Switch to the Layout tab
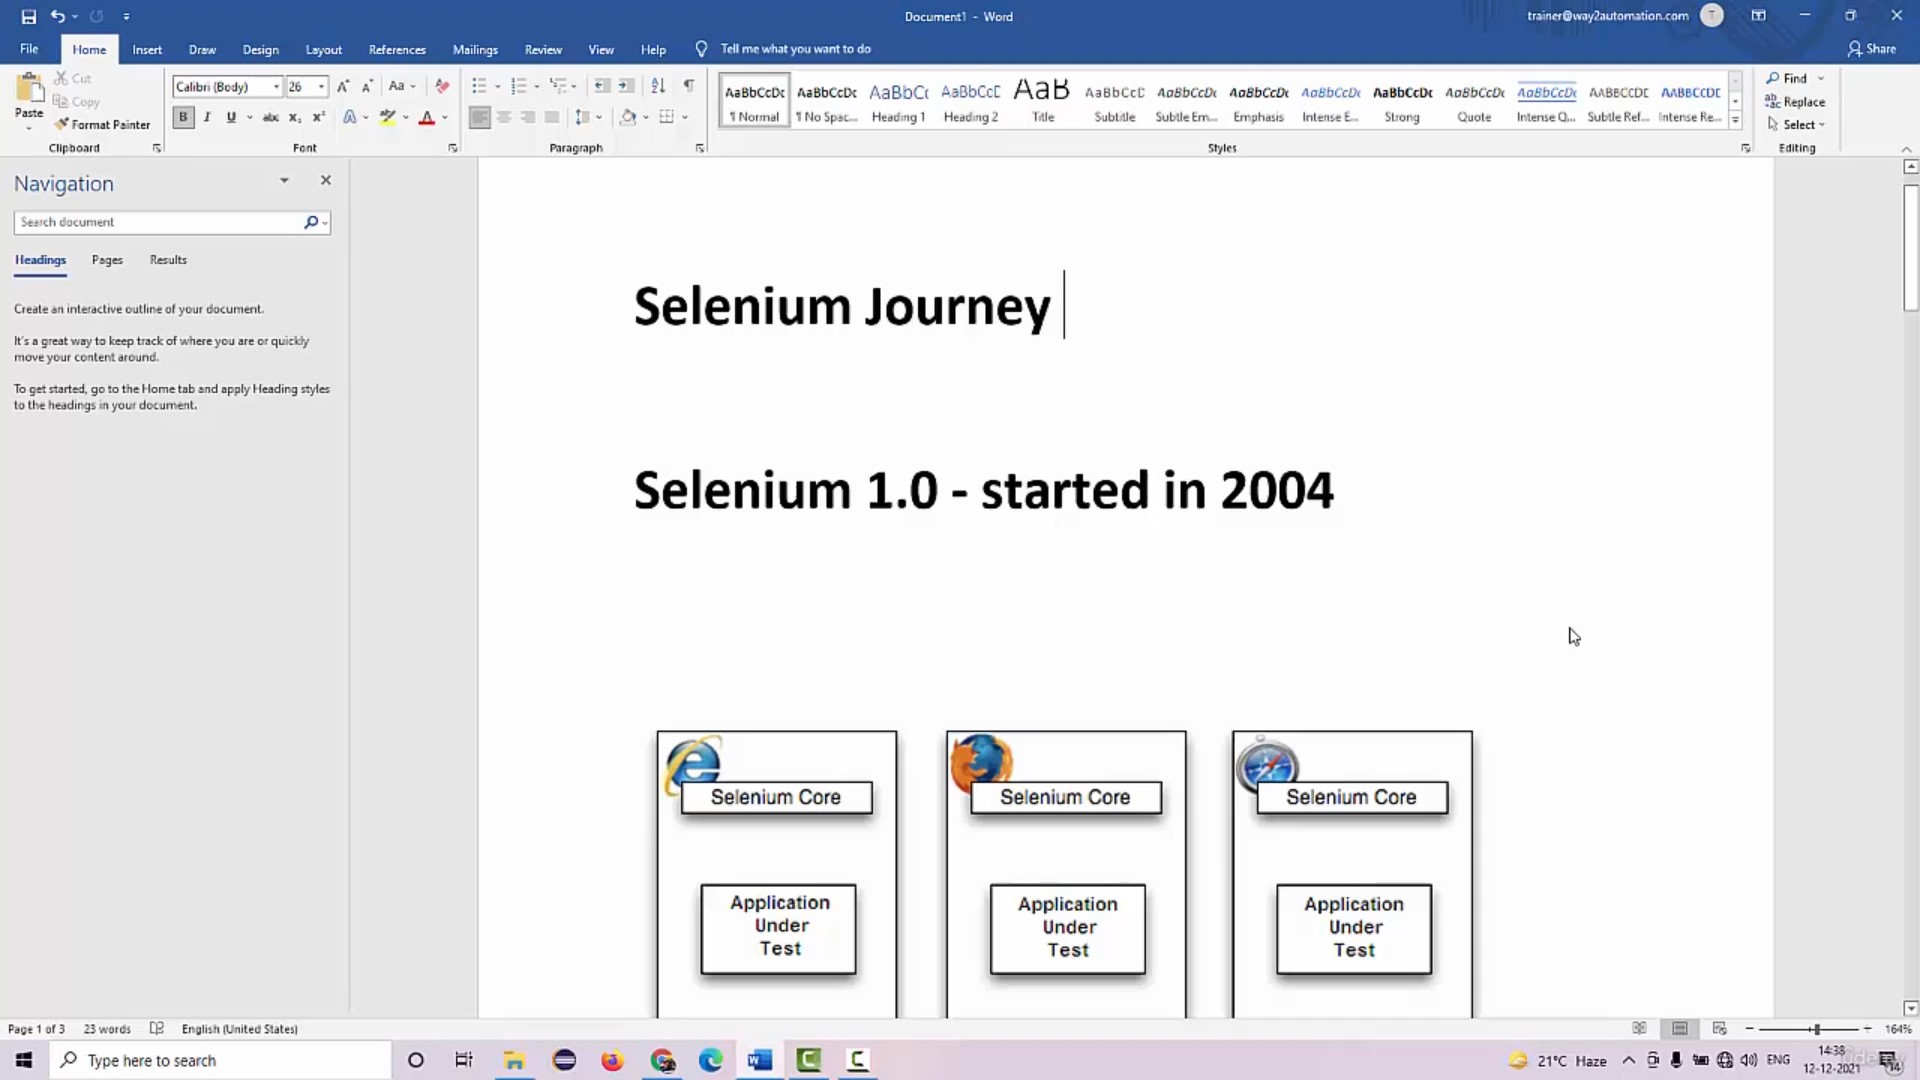Image resolution: width=1920 pixels, height=1080 pixels. [323, 49]
